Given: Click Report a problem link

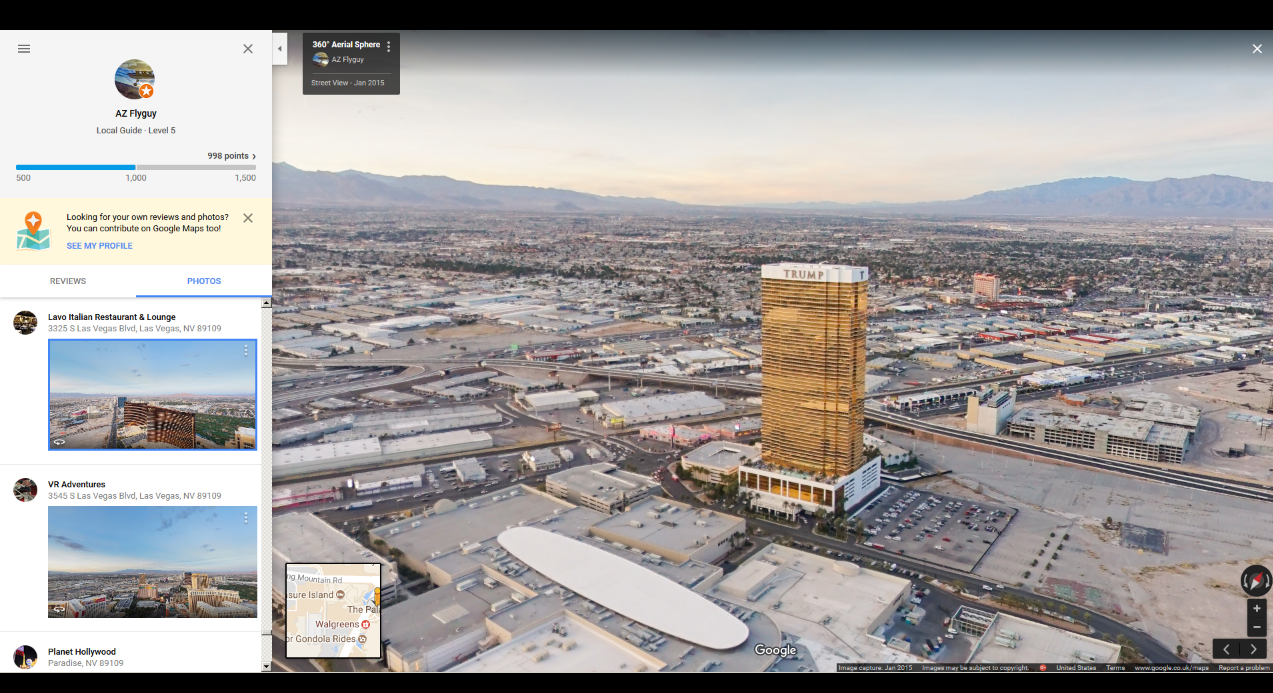Looking at the screenshot, I should pyautogui.click(x=1244, y=668).
